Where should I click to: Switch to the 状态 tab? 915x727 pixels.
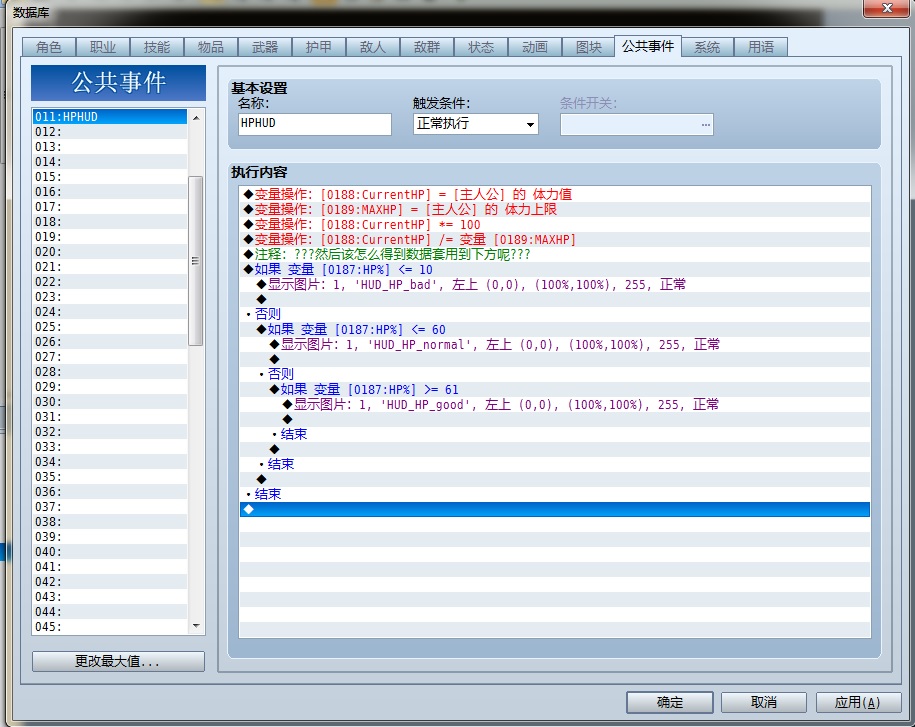click(481, 47)
